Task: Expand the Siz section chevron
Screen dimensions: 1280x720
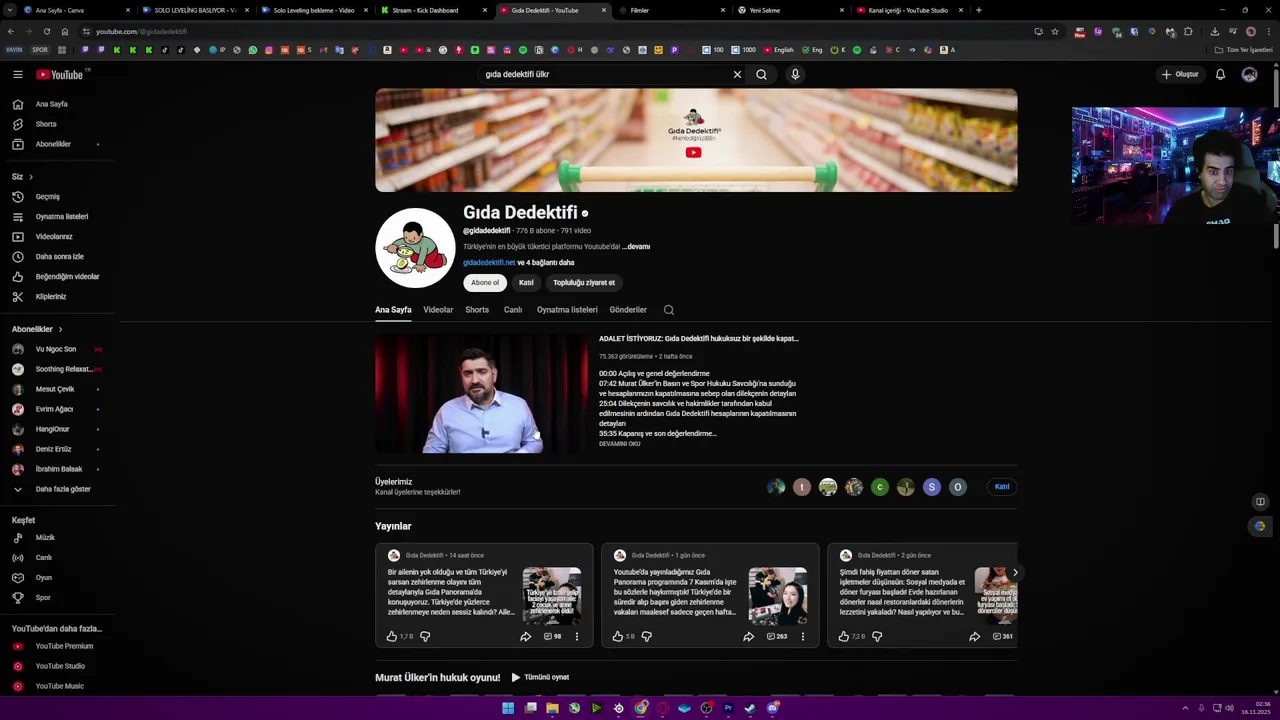Action: point(30,177)
